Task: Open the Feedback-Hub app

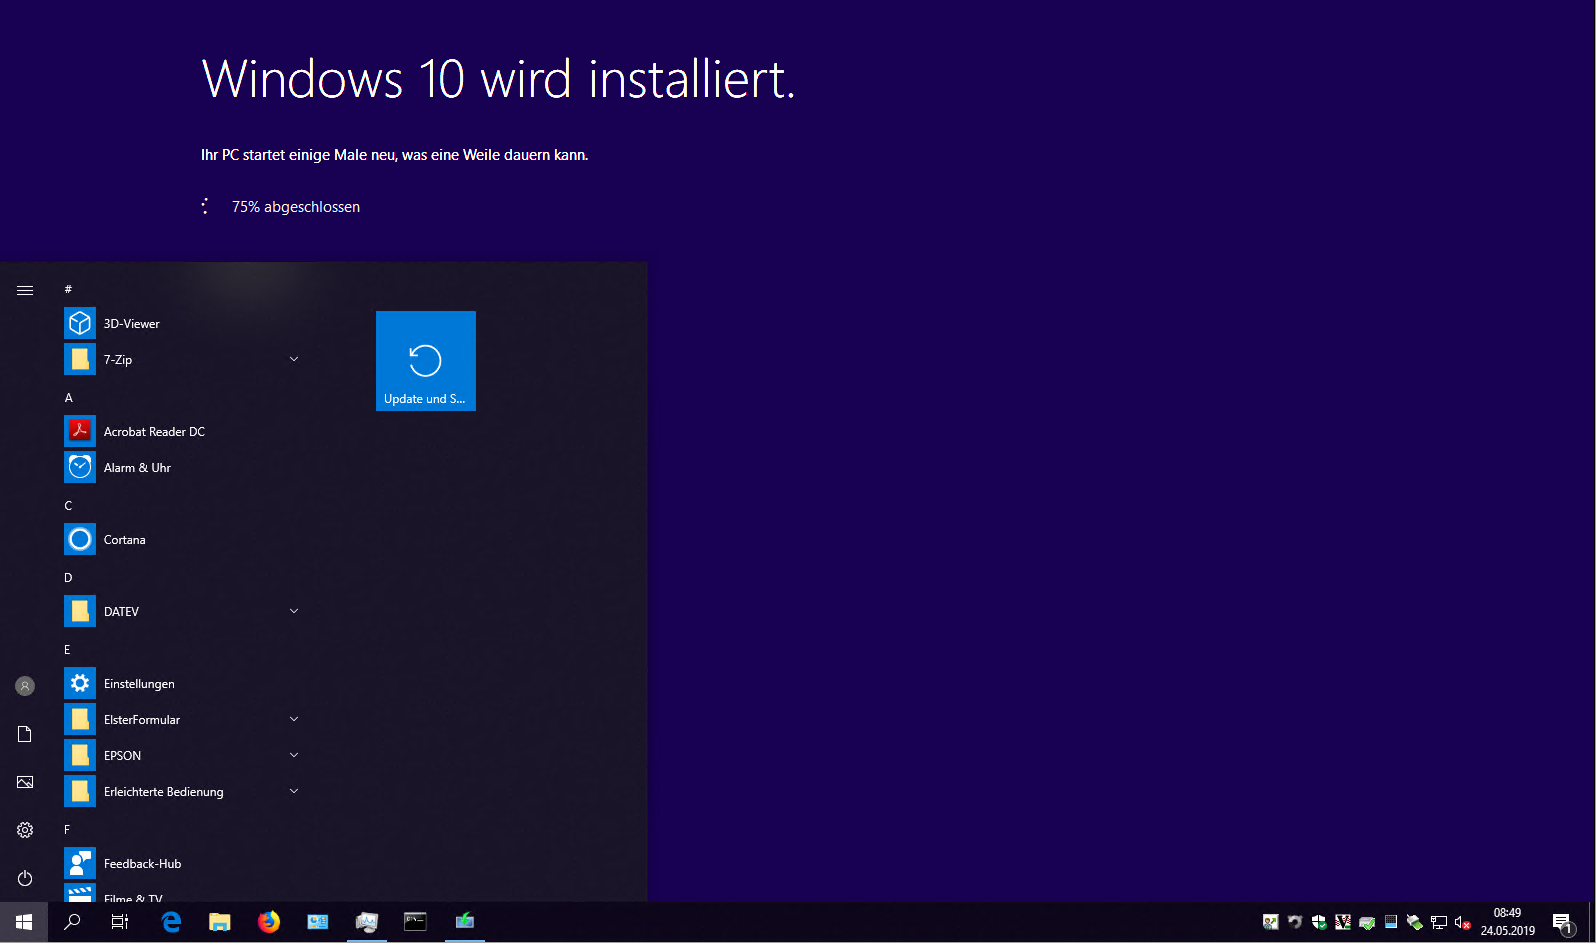Action: (142, 864)
